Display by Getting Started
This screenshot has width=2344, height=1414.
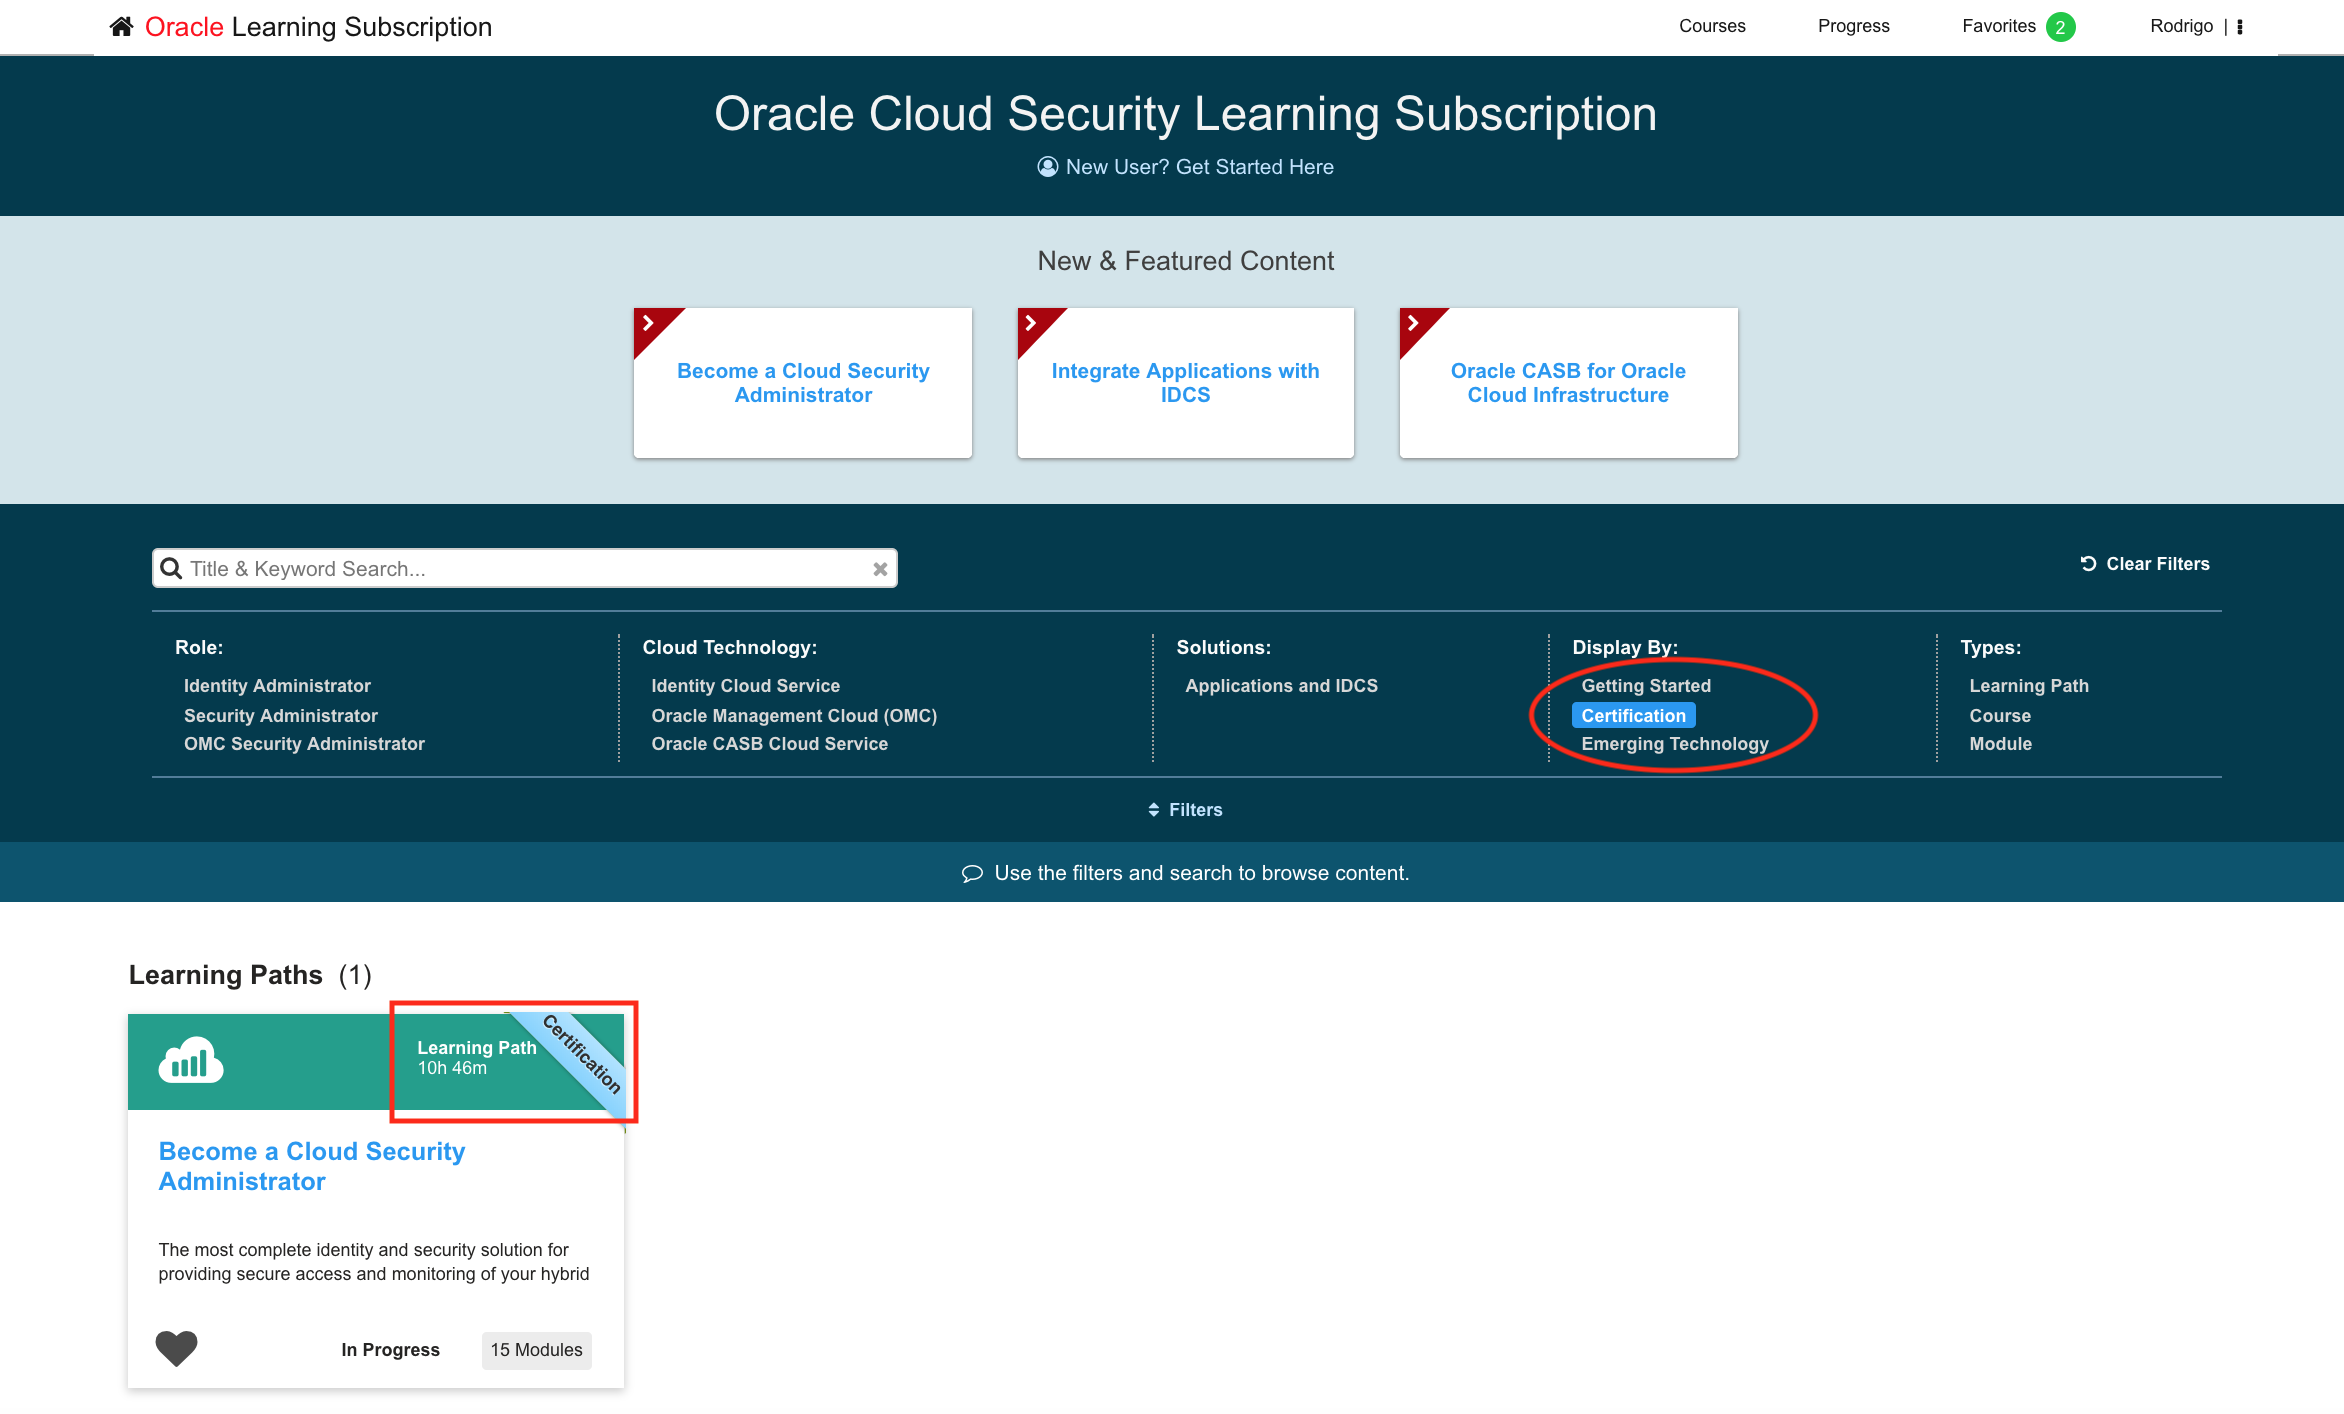tap(1646, 686)
